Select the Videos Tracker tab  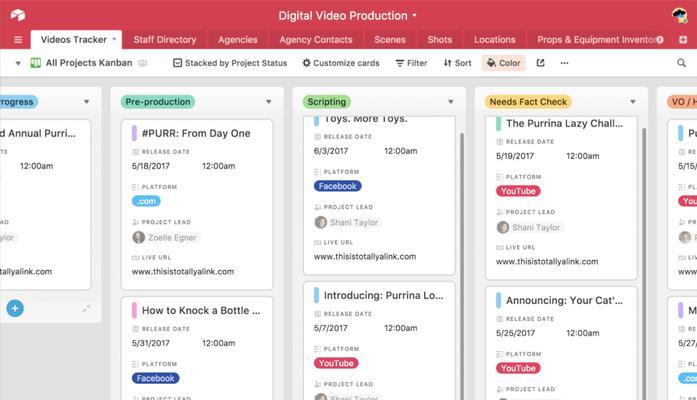(74, 40)
